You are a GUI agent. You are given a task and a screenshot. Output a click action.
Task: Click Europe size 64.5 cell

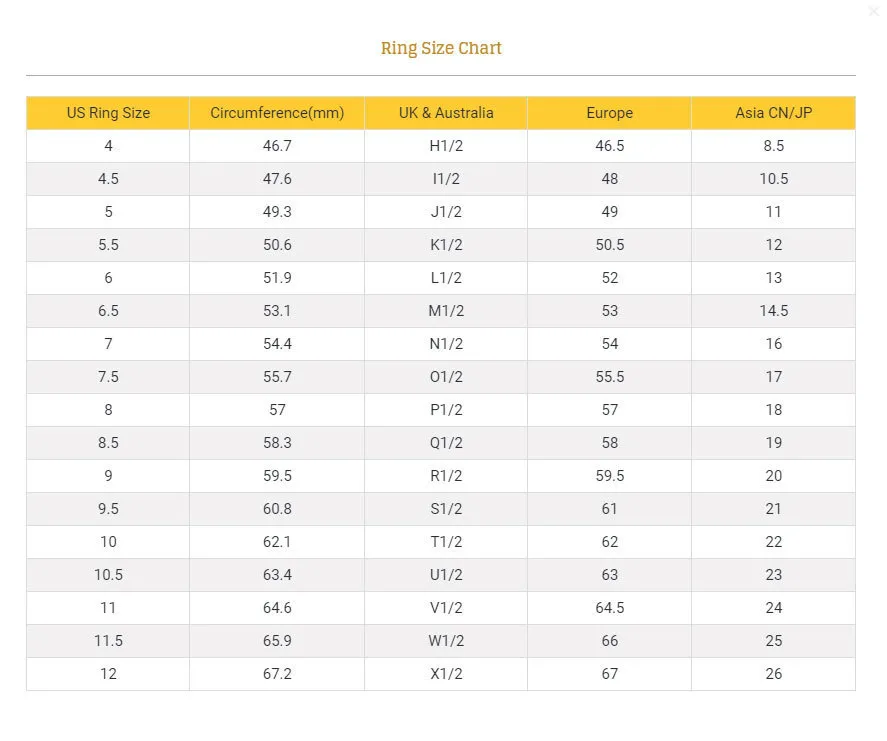point(609,608)
